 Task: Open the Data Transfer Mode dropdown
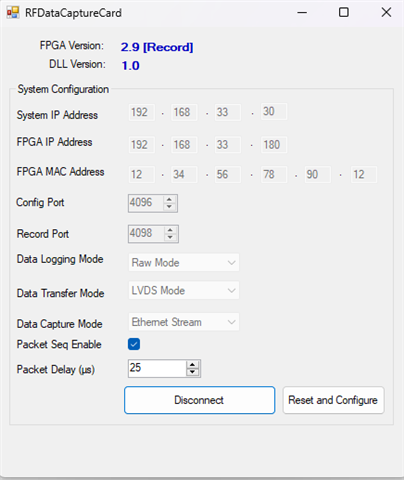(x=184, y=290)
